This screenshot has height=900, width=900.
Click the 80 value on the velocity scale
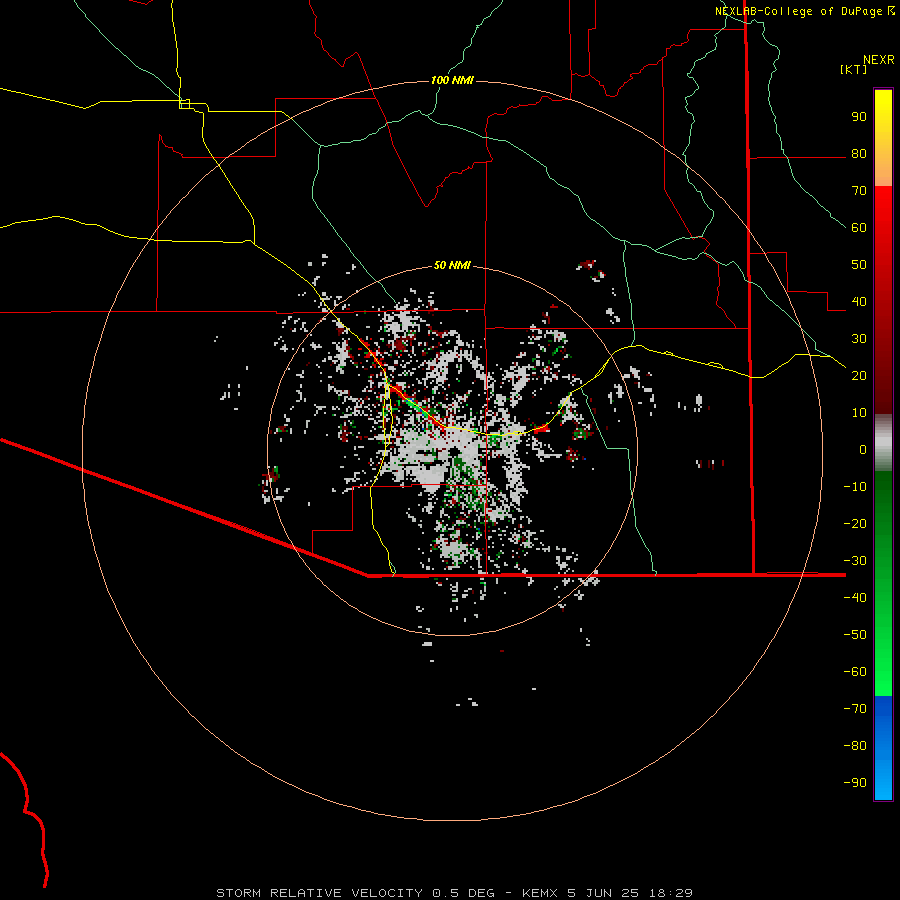859,154
